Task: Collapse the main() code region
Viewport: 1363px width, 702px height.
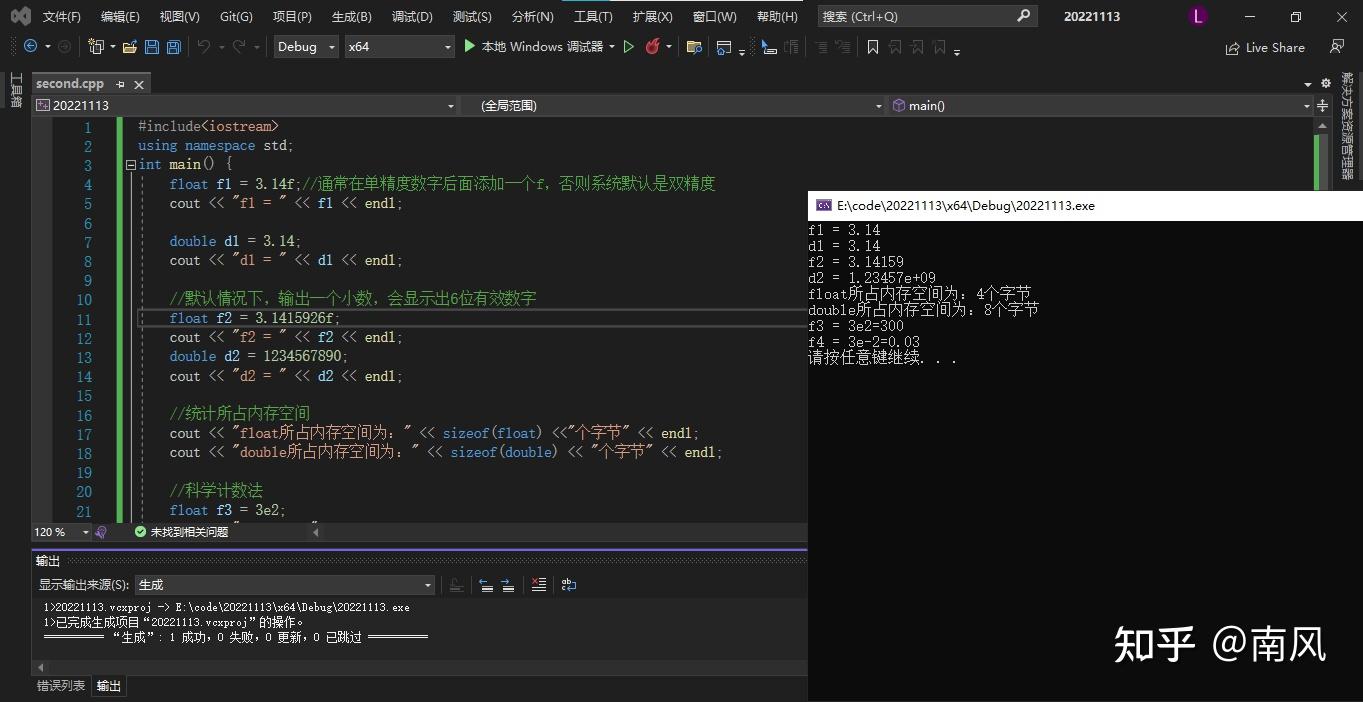Action: tap(131, 164)
